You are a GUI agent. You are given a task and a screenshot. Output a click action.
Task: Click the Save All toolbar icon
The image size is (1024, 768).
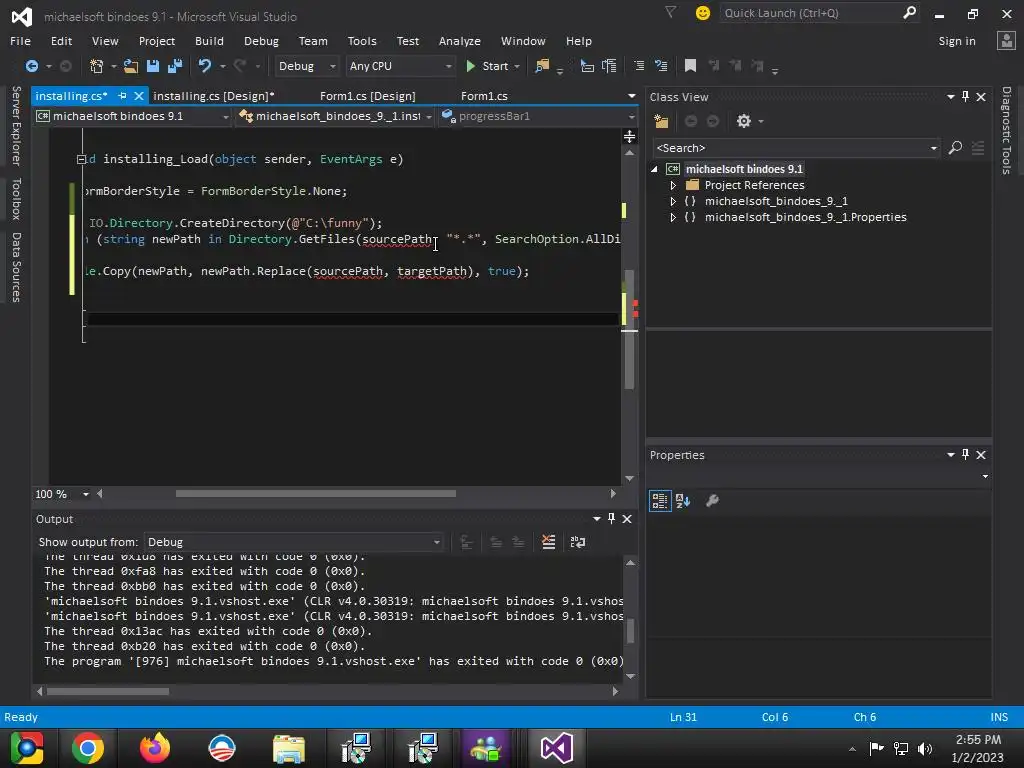(175, 66)
